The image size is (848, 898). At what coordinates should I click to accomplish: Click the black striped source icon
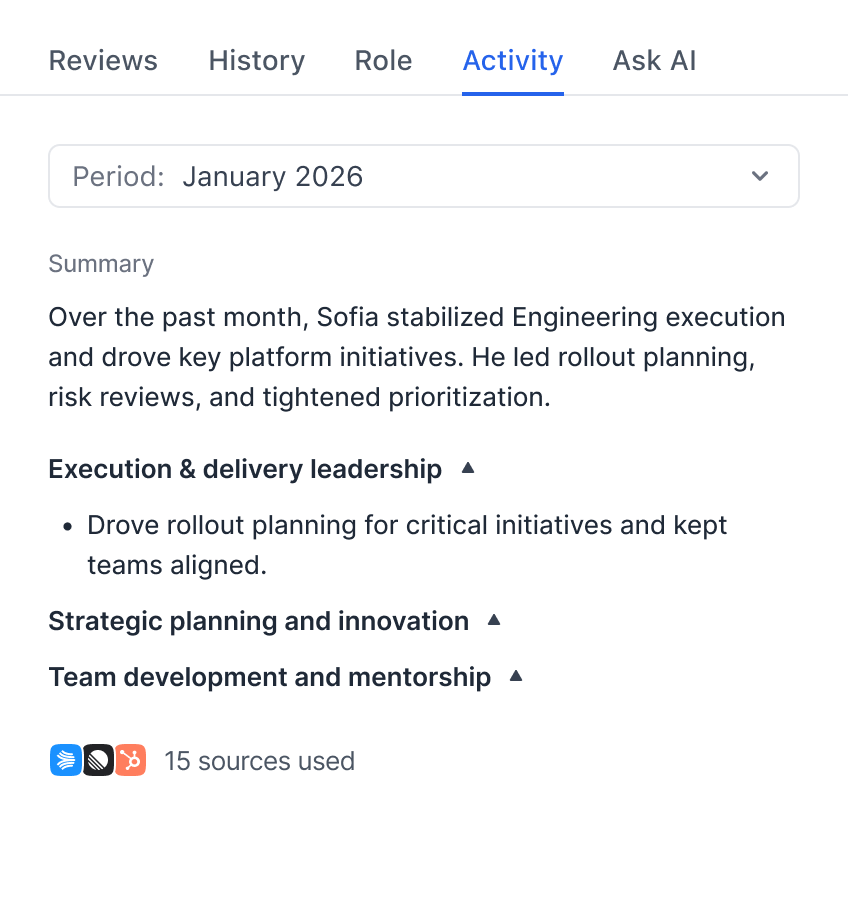(98, 760)
